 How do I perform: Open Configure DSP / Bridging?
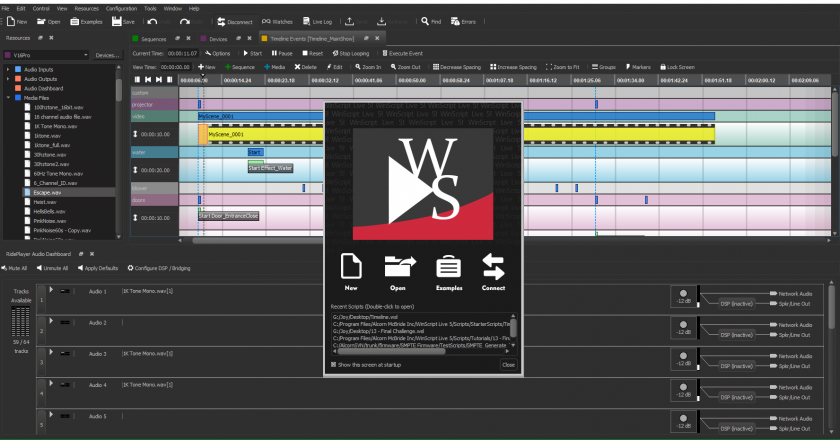[x=159, y=268]
